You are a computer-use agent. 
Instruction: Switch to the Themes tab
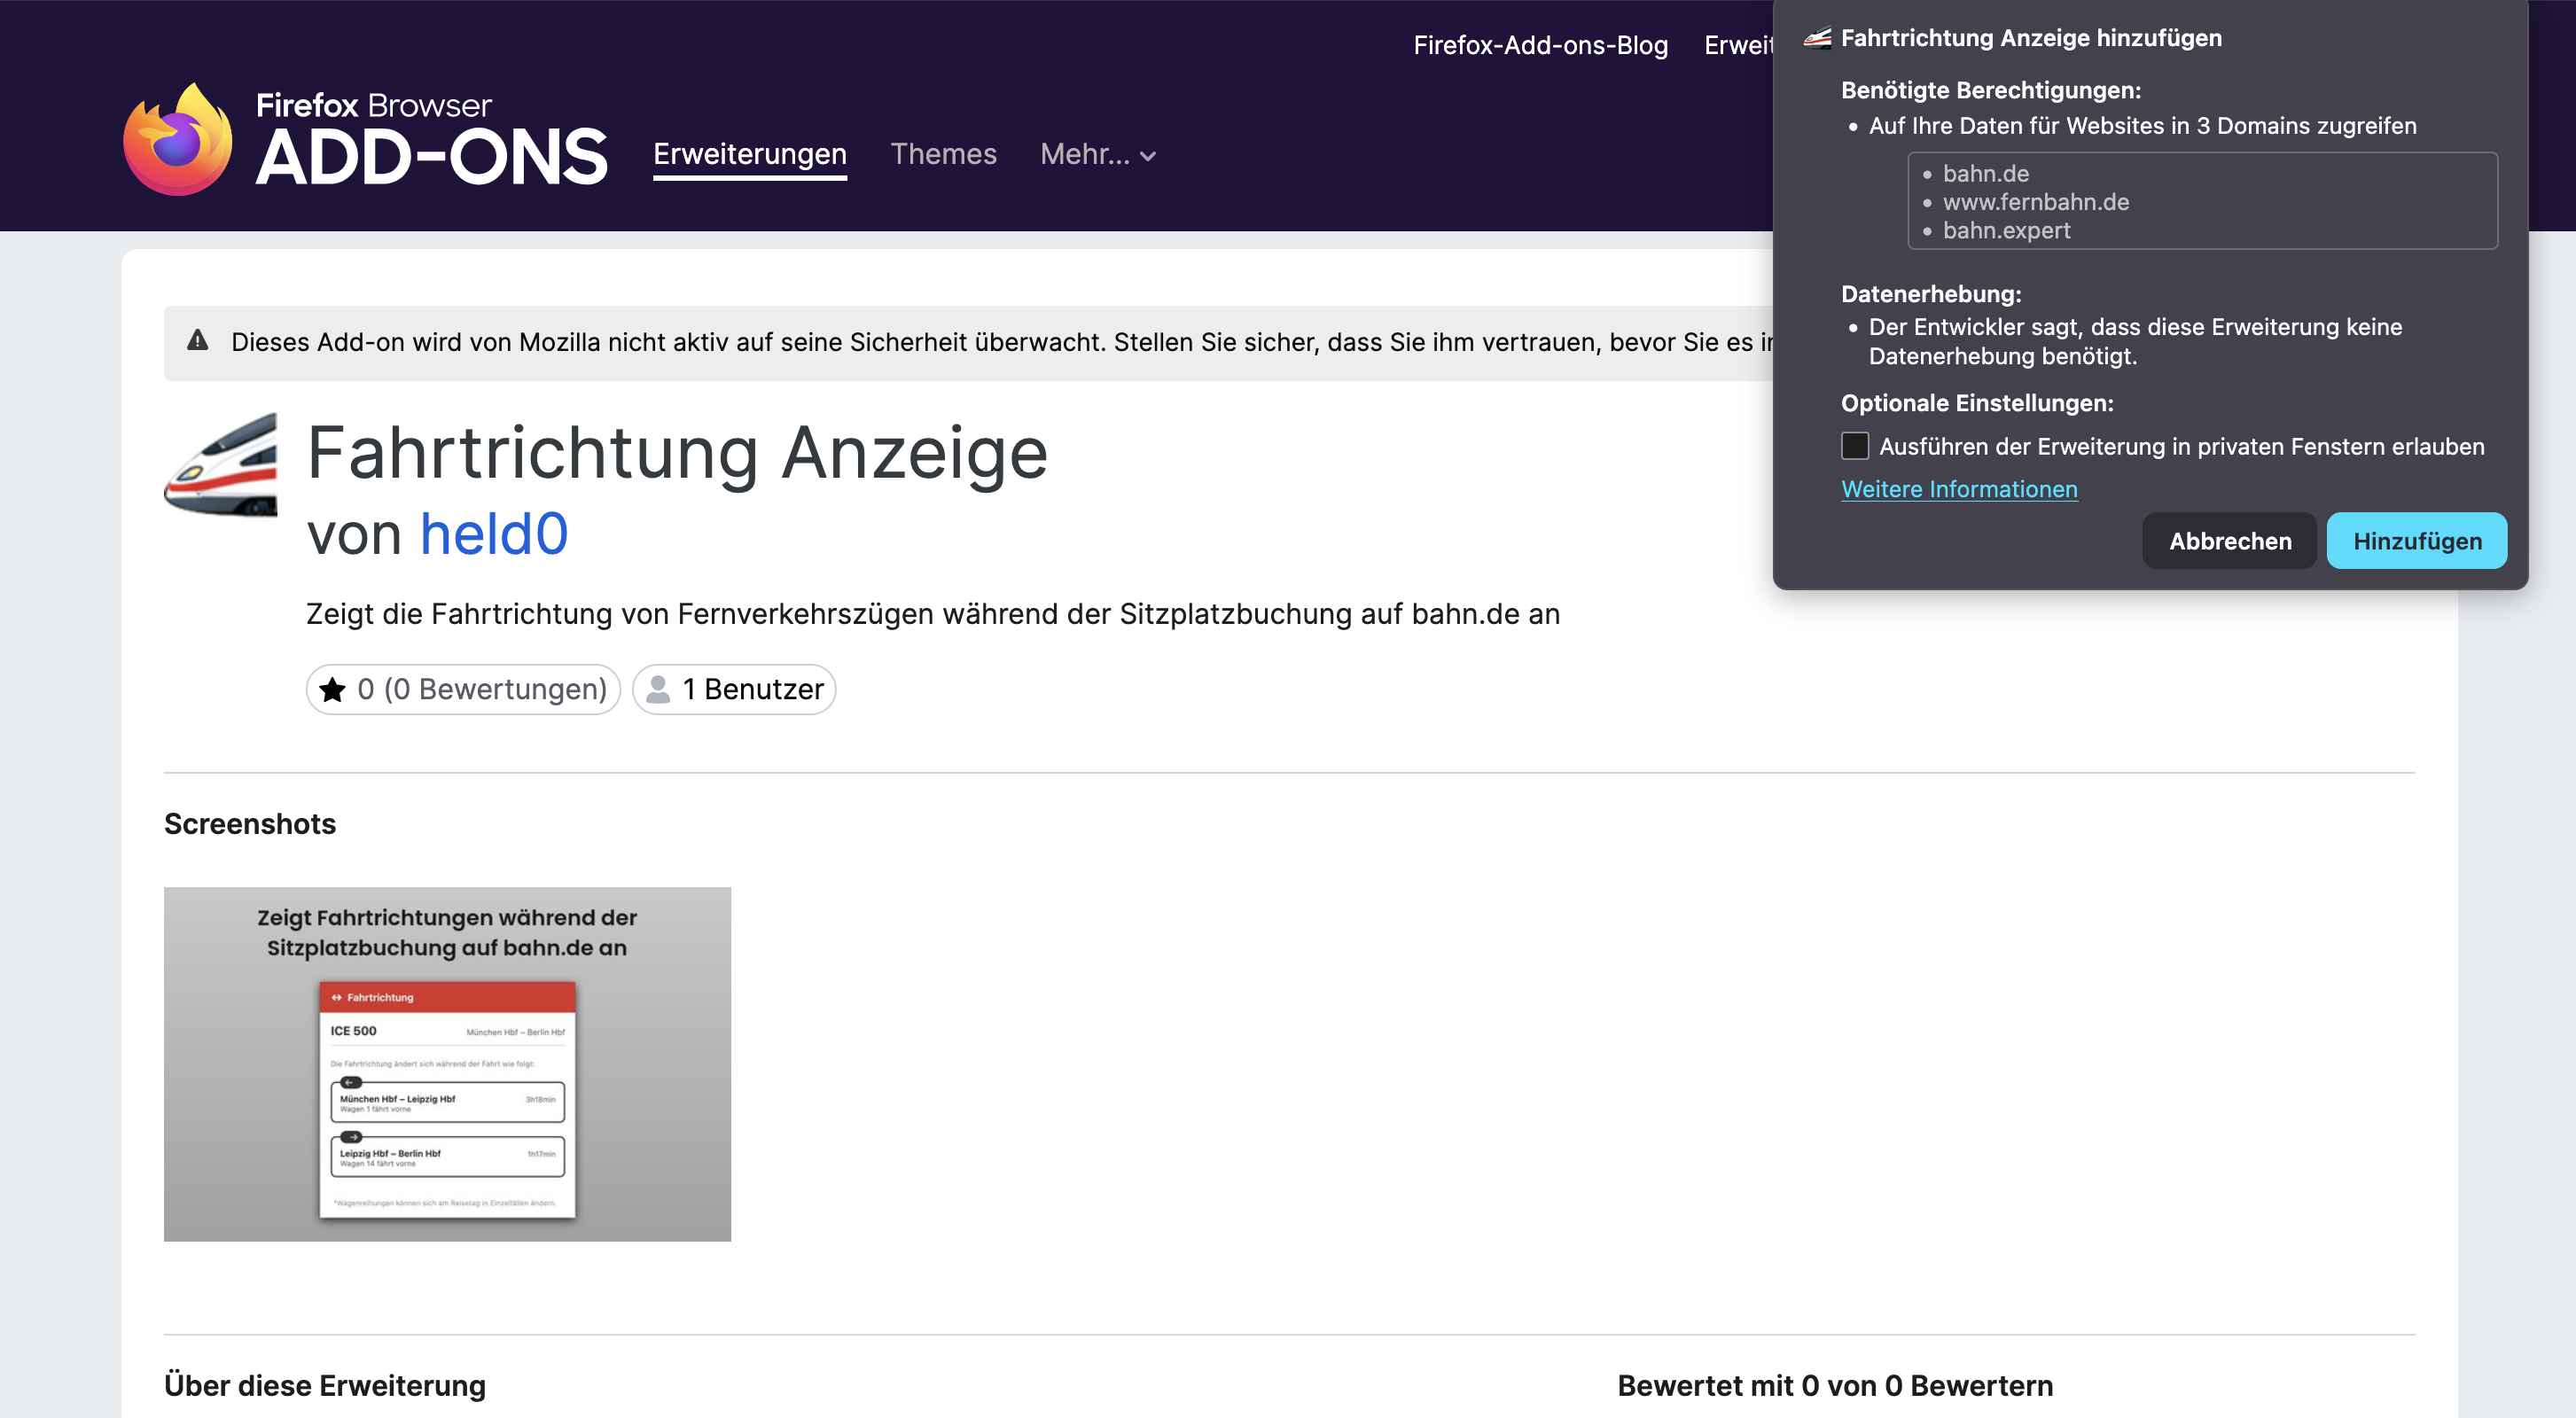click(943, 154)
